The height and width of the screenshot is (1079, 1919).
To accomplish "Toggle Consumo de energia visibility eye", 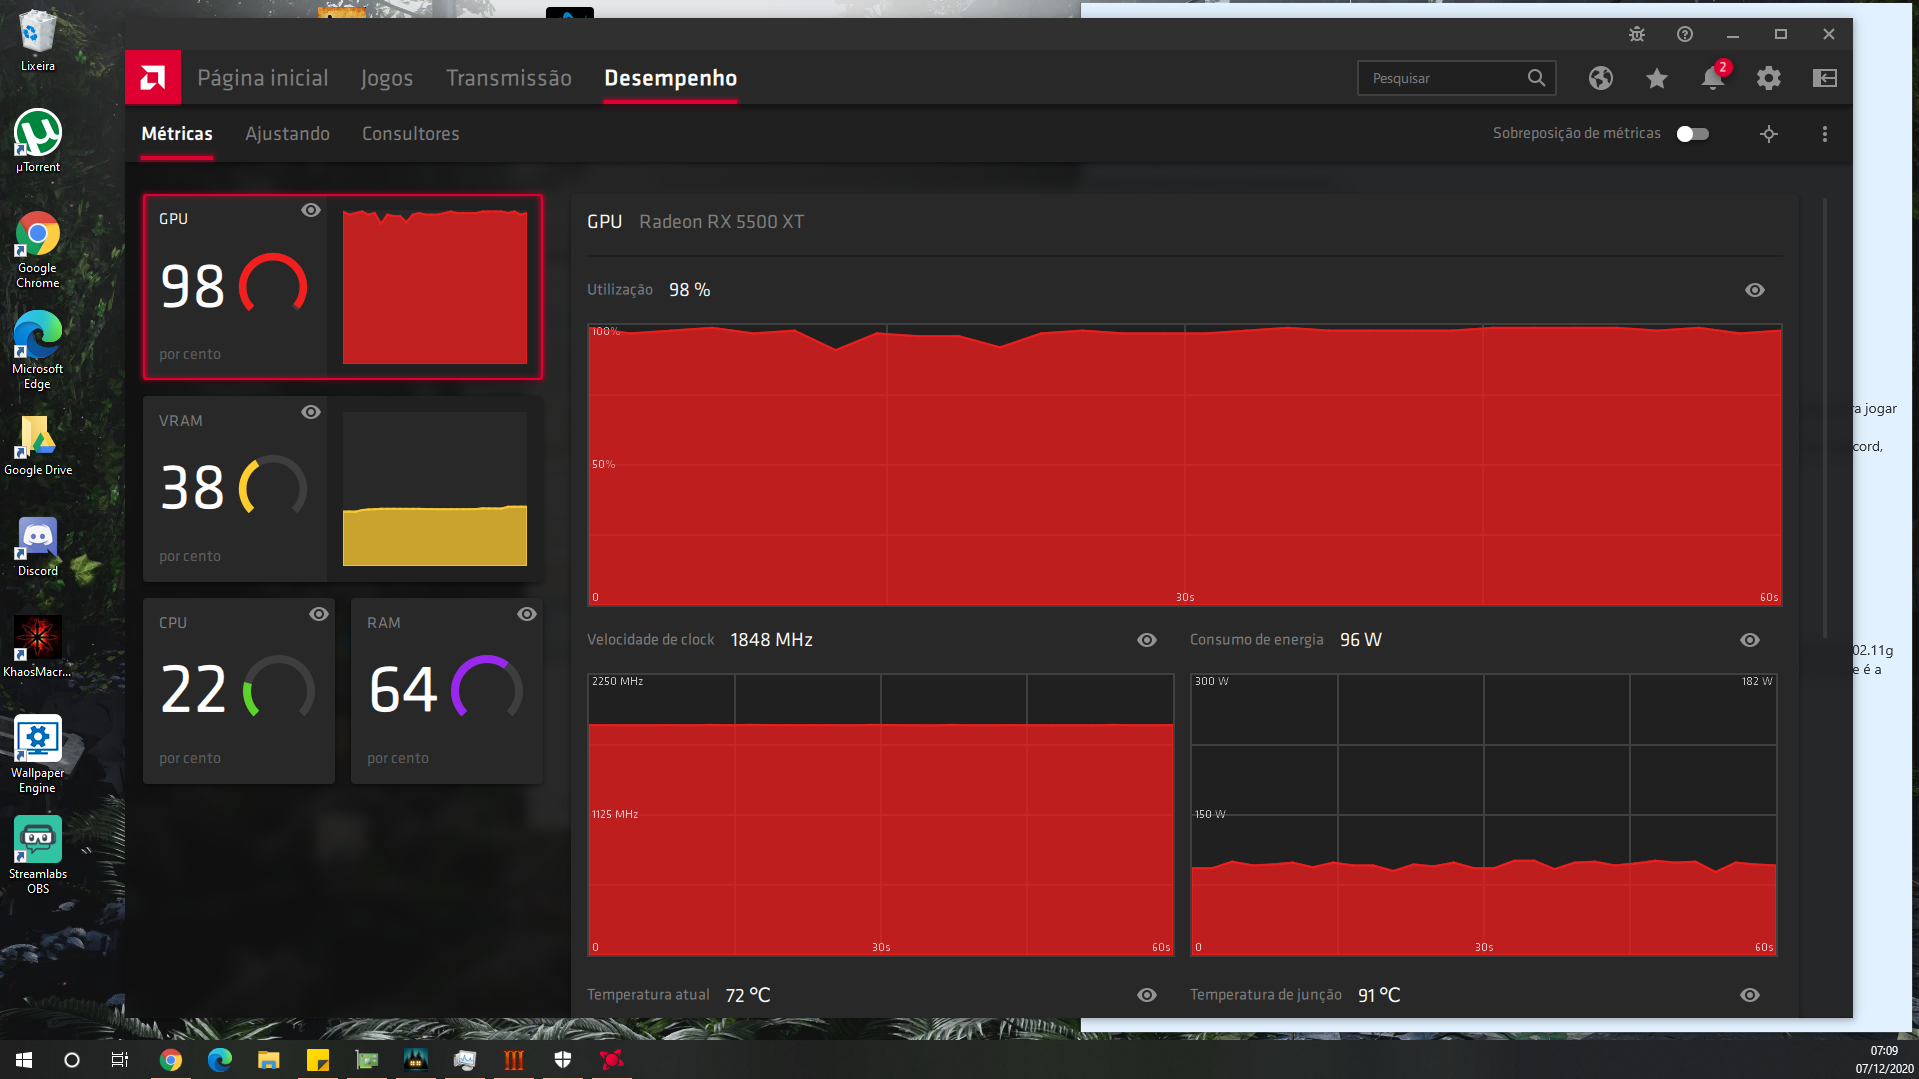I will coord(1750,640).
